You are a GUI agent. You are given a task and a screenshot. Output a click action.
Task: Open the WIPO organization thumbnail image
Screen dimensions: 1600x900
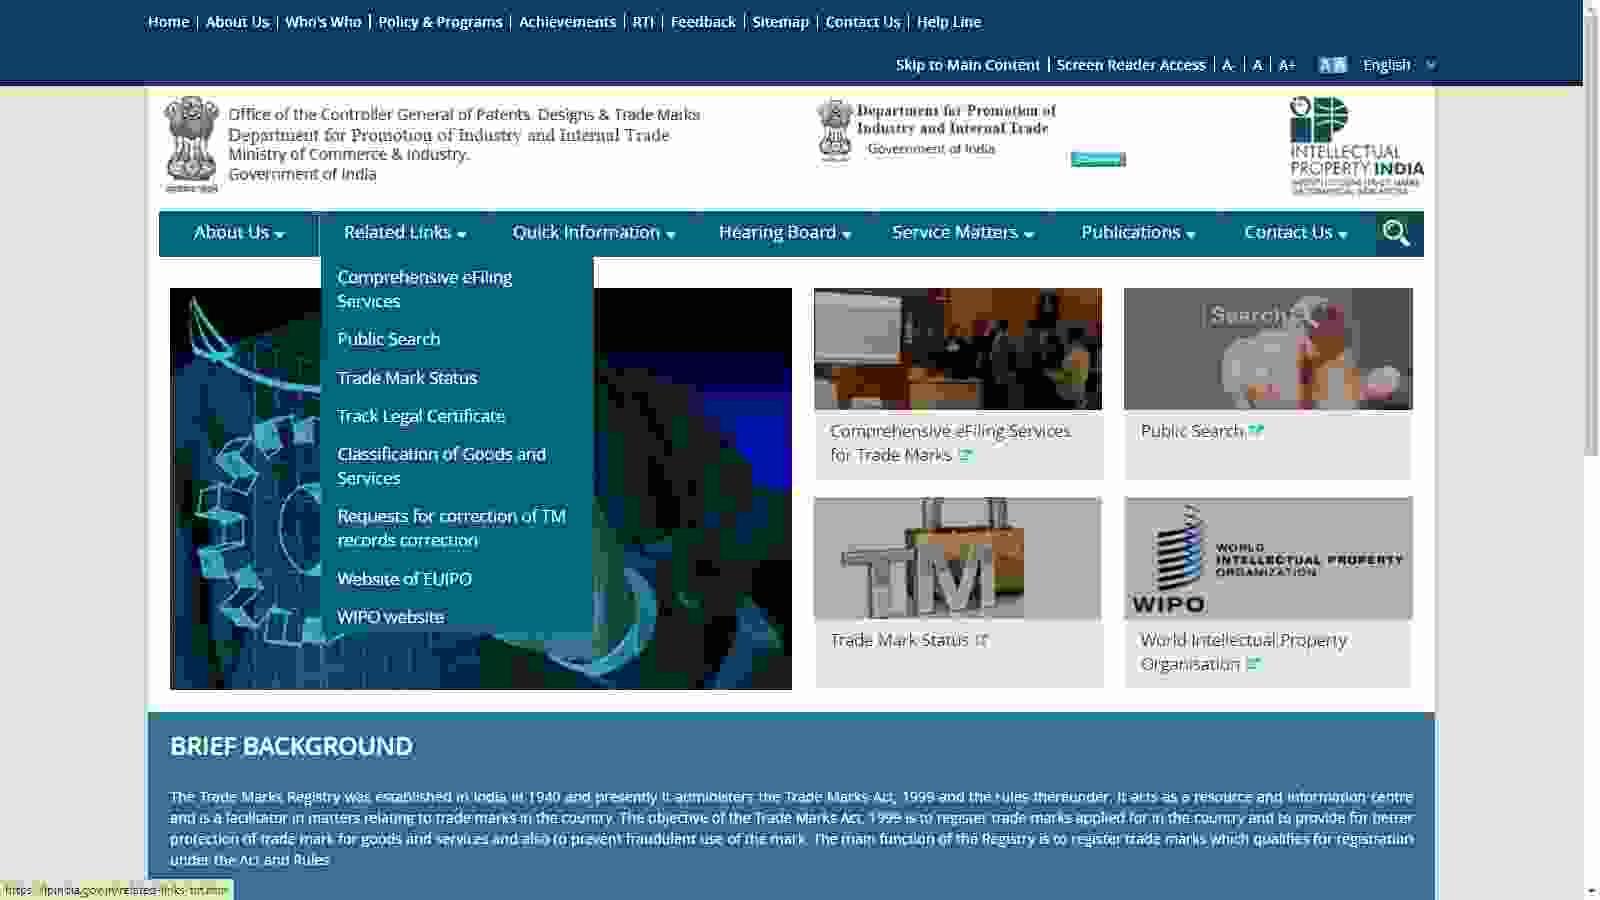pyautogui.click(x=1267, y=558)
